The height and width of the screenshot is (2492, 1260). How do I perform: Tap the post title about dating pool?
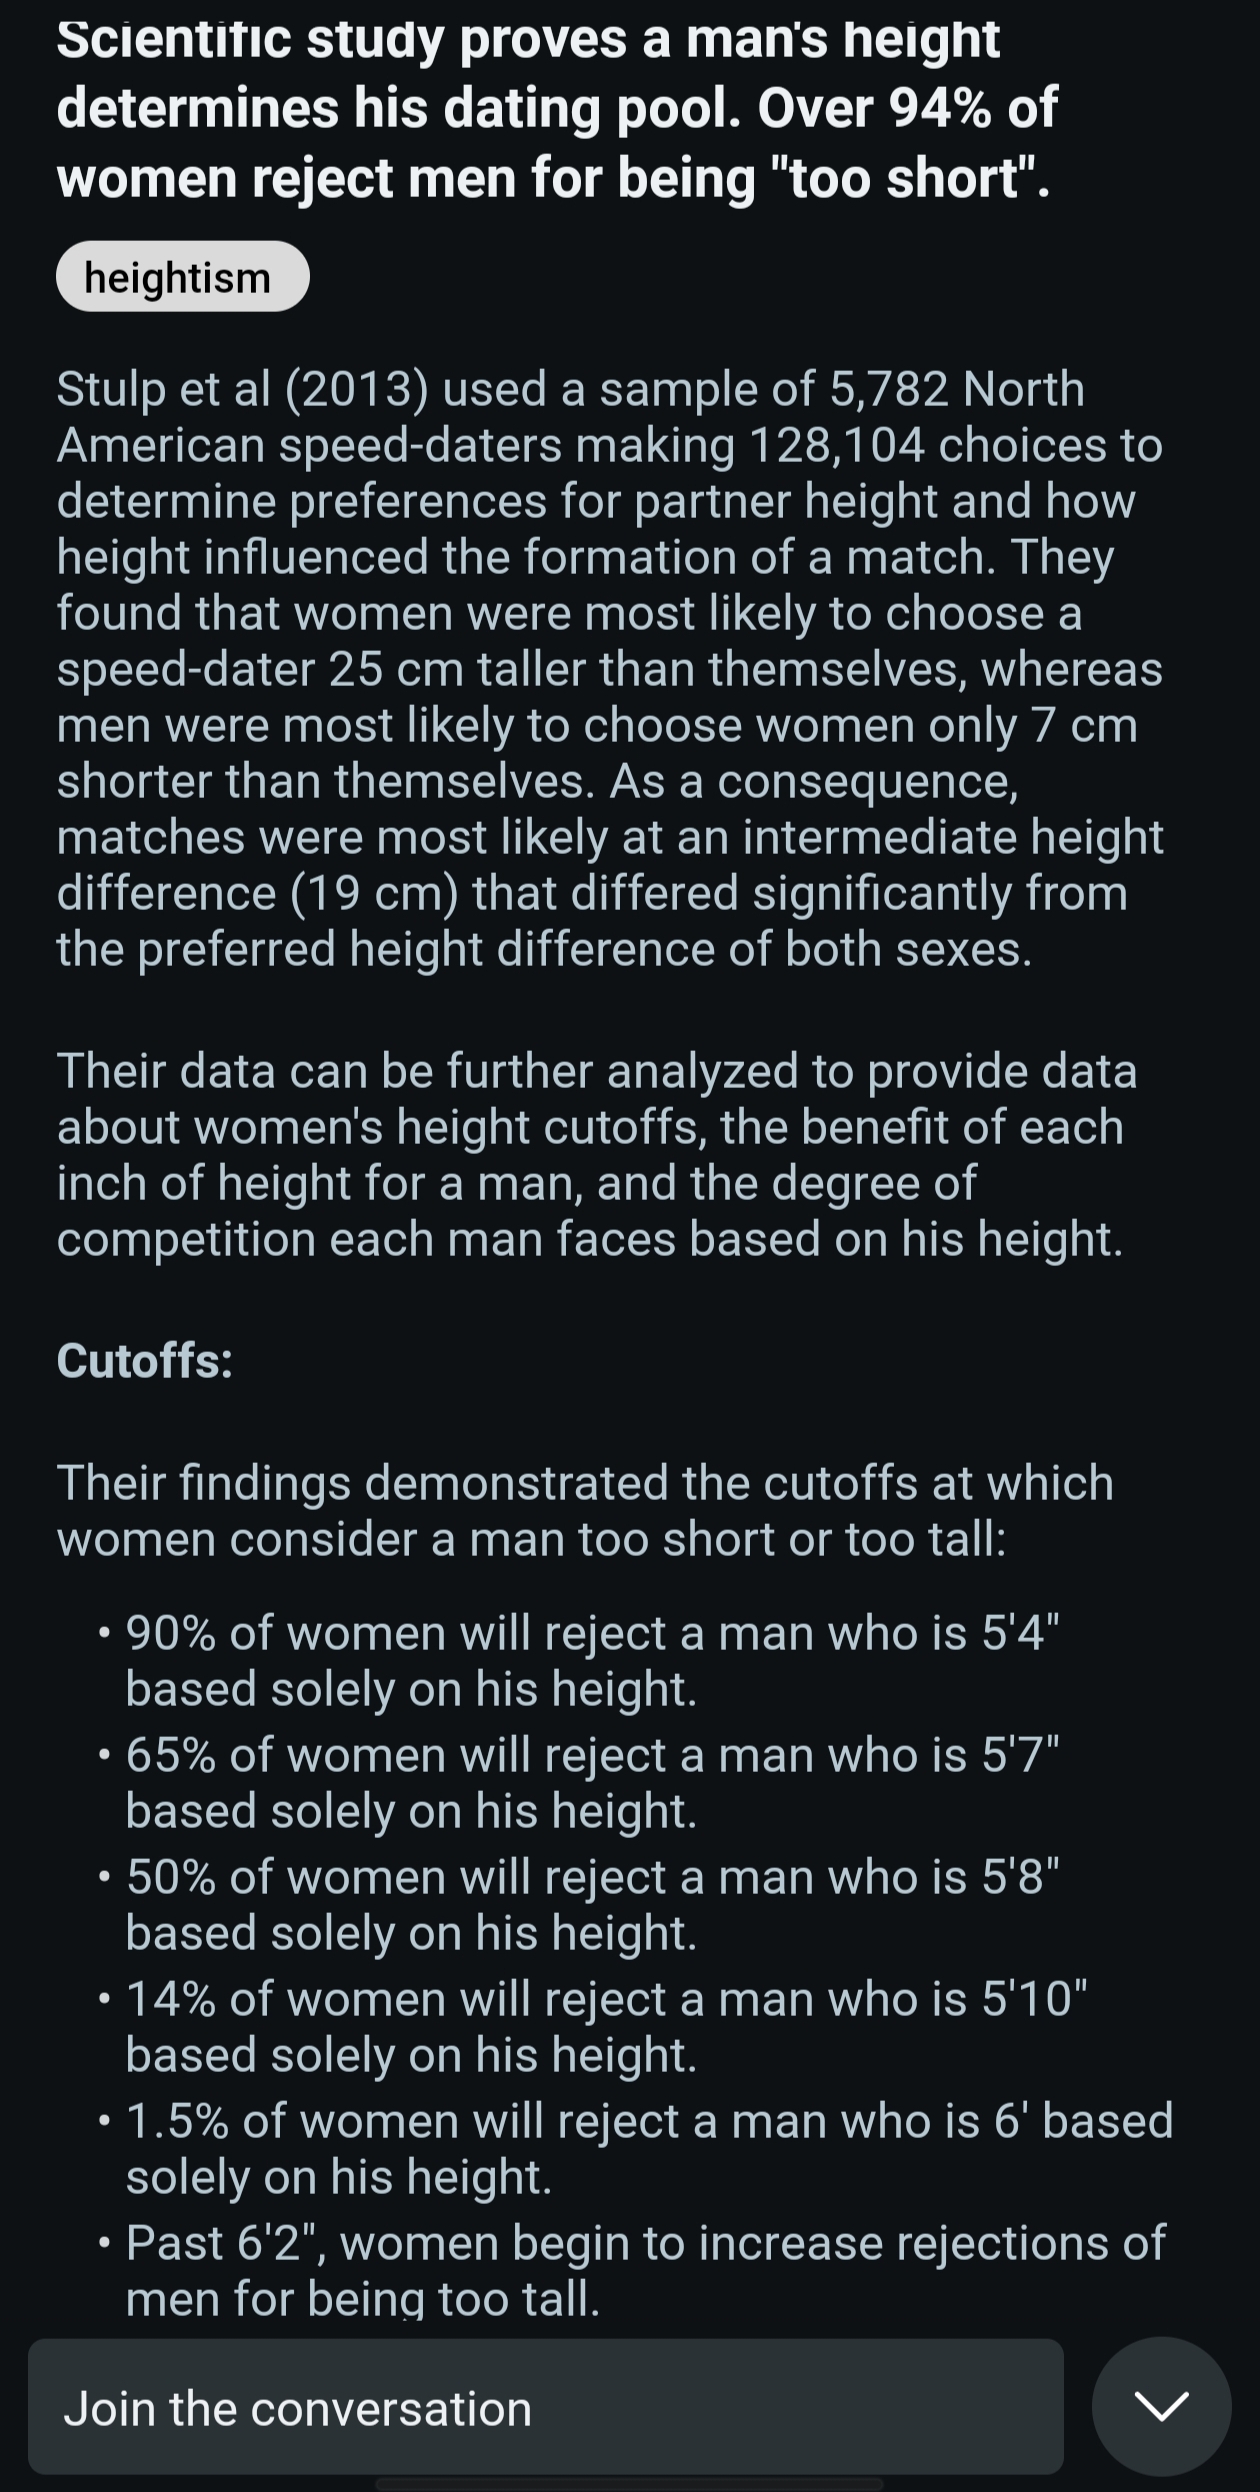coord(556,109)
